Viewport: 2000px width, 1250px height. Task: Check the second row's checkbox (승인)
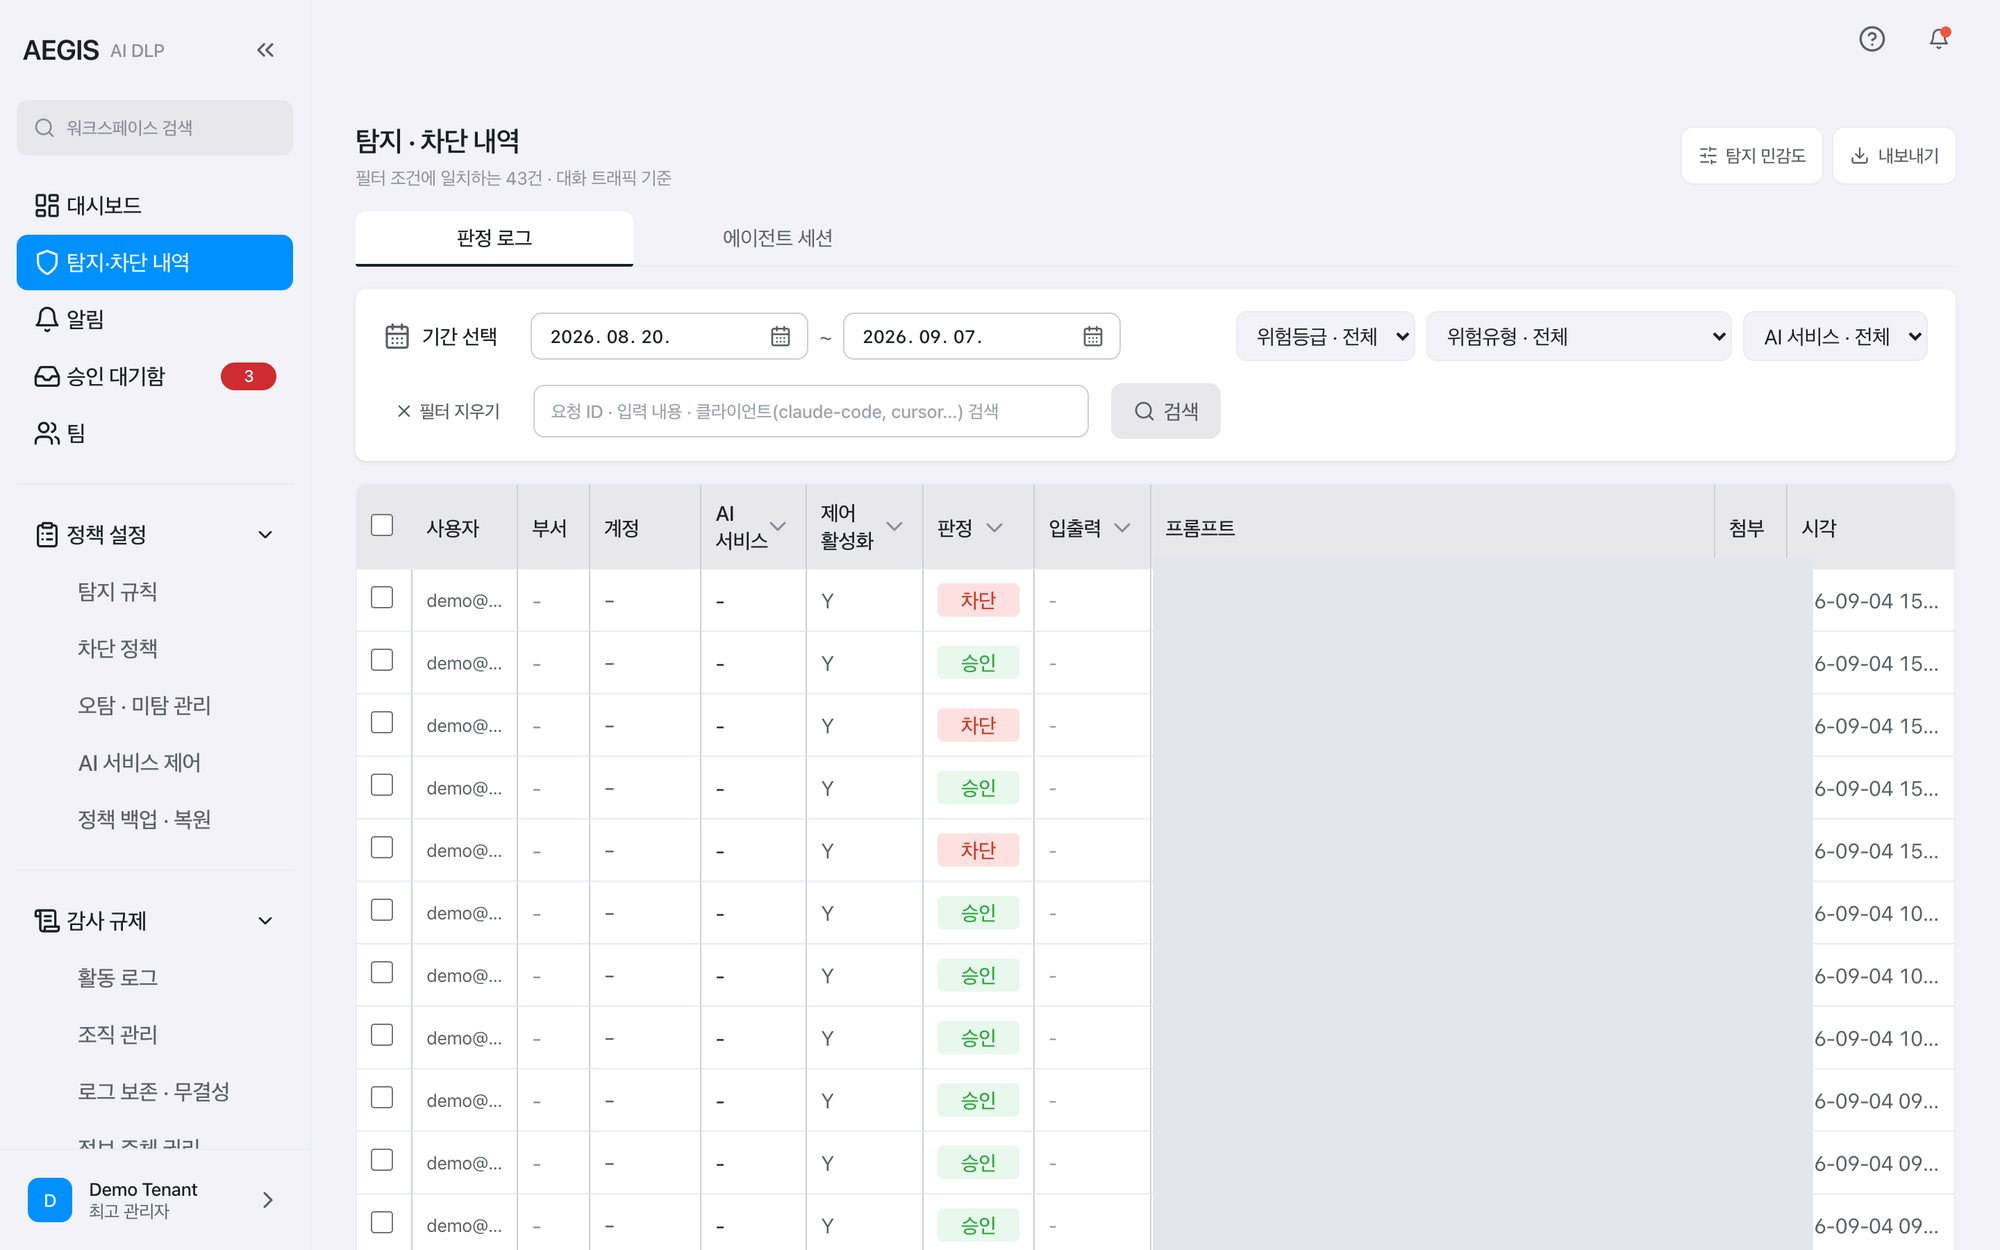(x=382, y=660)
